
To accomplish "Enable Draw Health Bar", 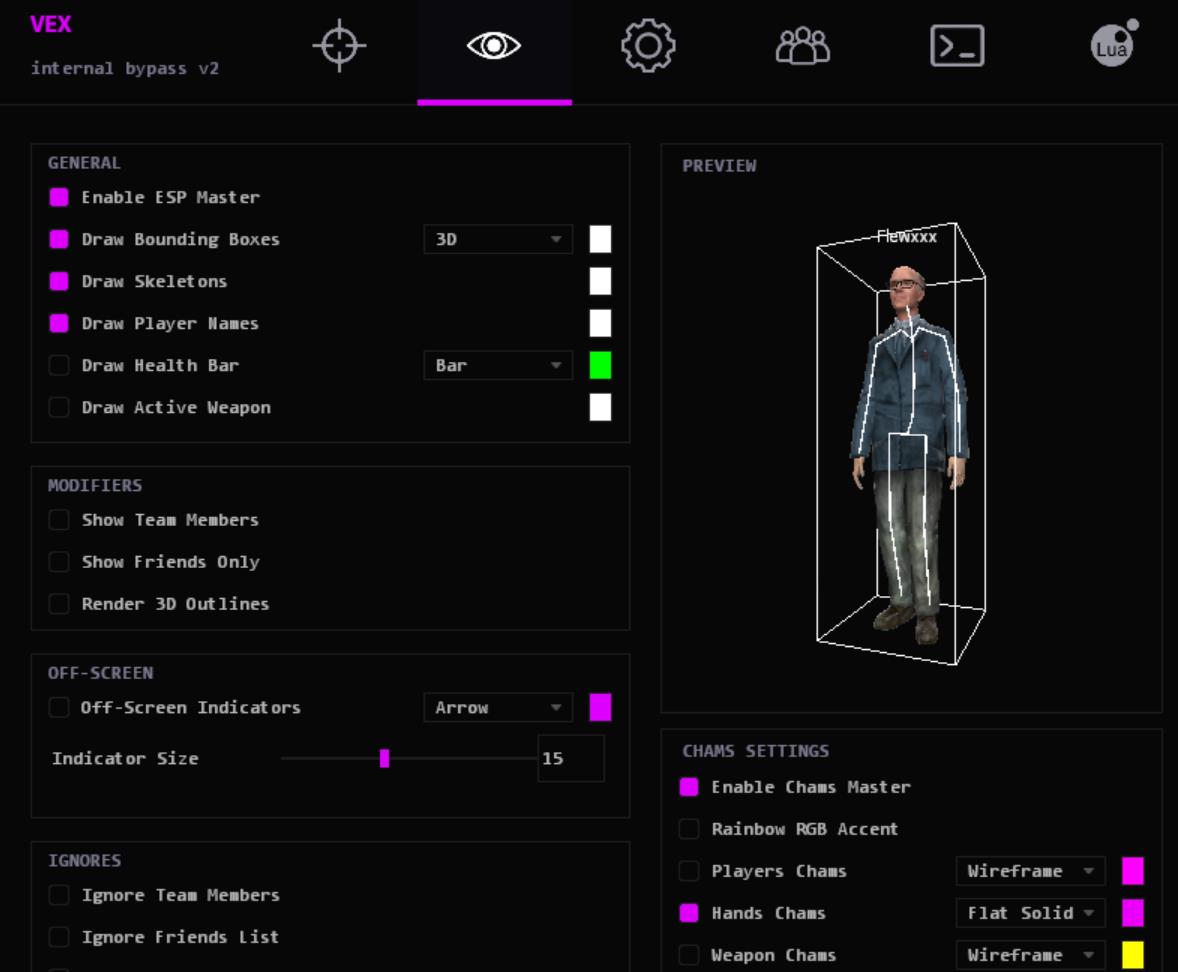I will tap(59, 365).
